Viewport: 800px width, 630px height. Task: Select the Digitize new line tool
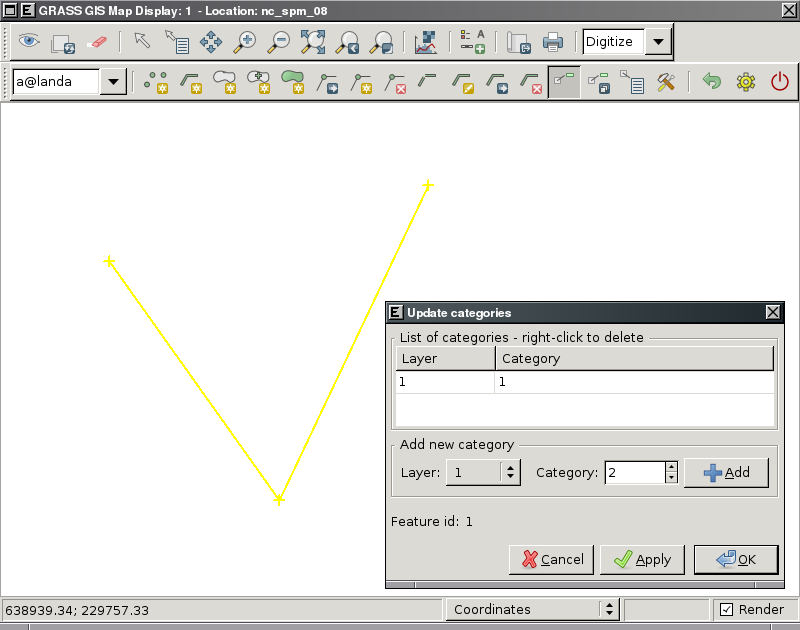190,82
